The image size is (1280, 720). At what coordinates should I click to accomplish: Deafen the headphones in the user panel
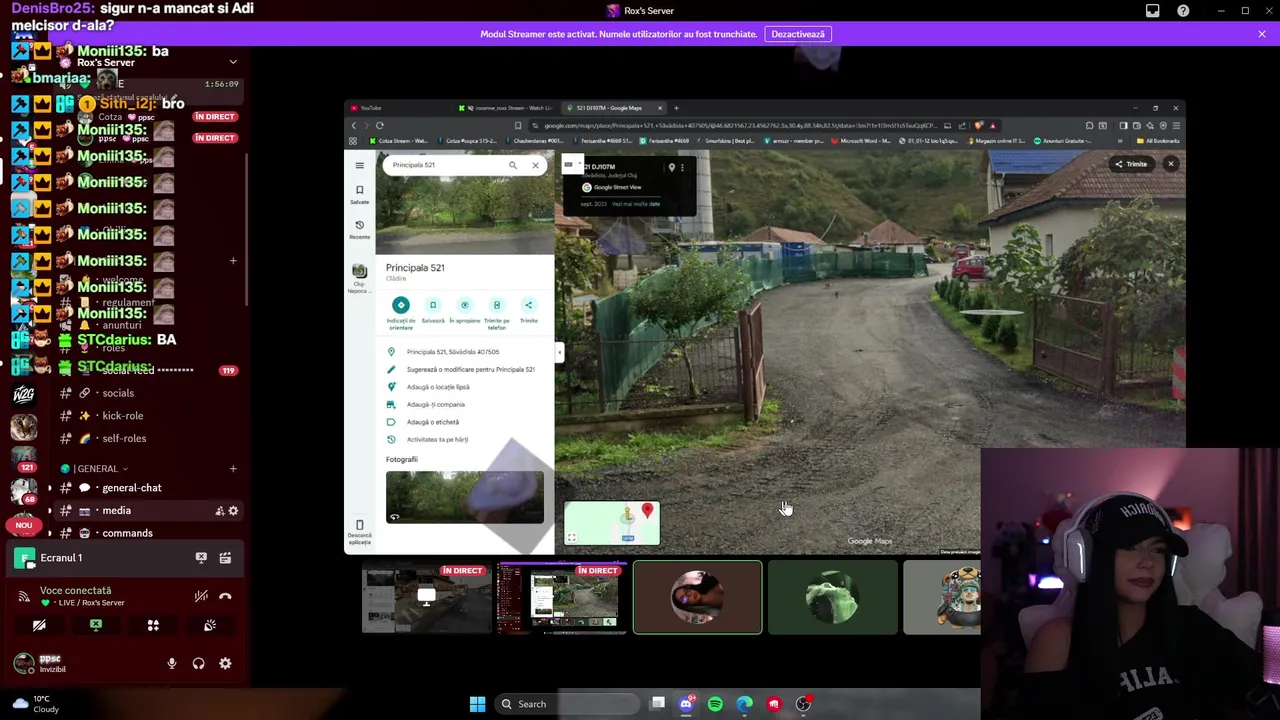pos(198,663)
